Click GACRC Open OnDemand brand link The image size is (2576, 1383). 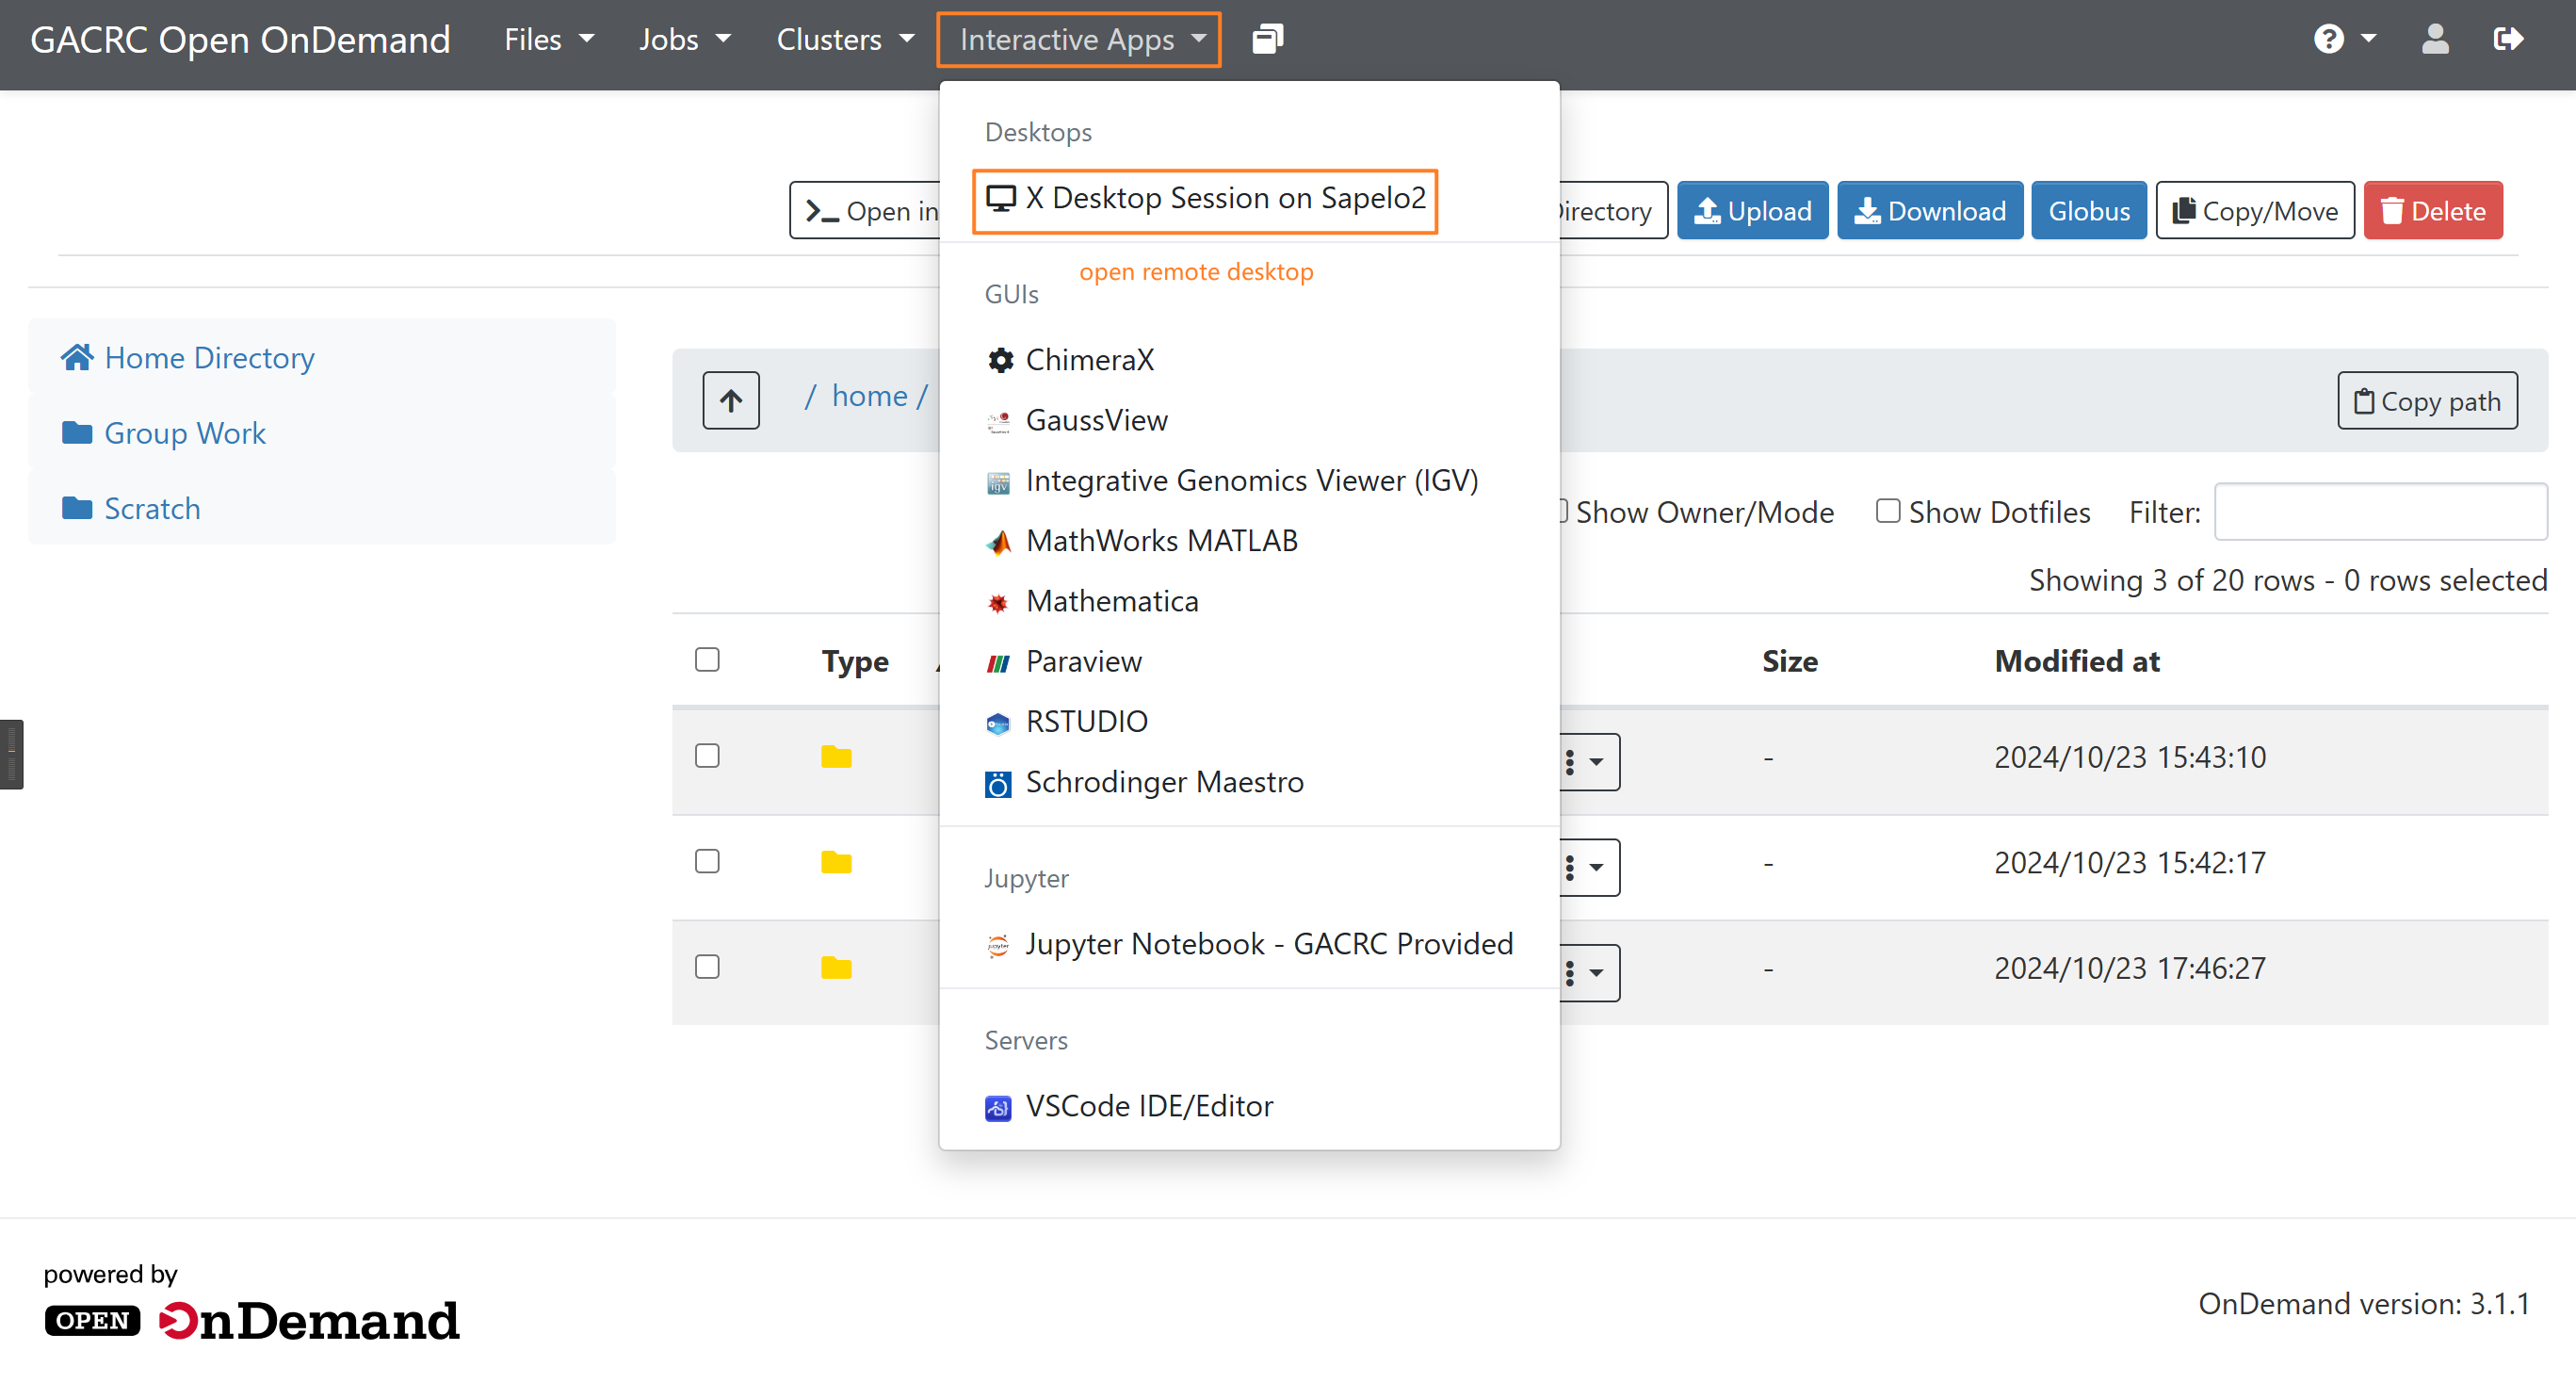[x=240, y=40]
